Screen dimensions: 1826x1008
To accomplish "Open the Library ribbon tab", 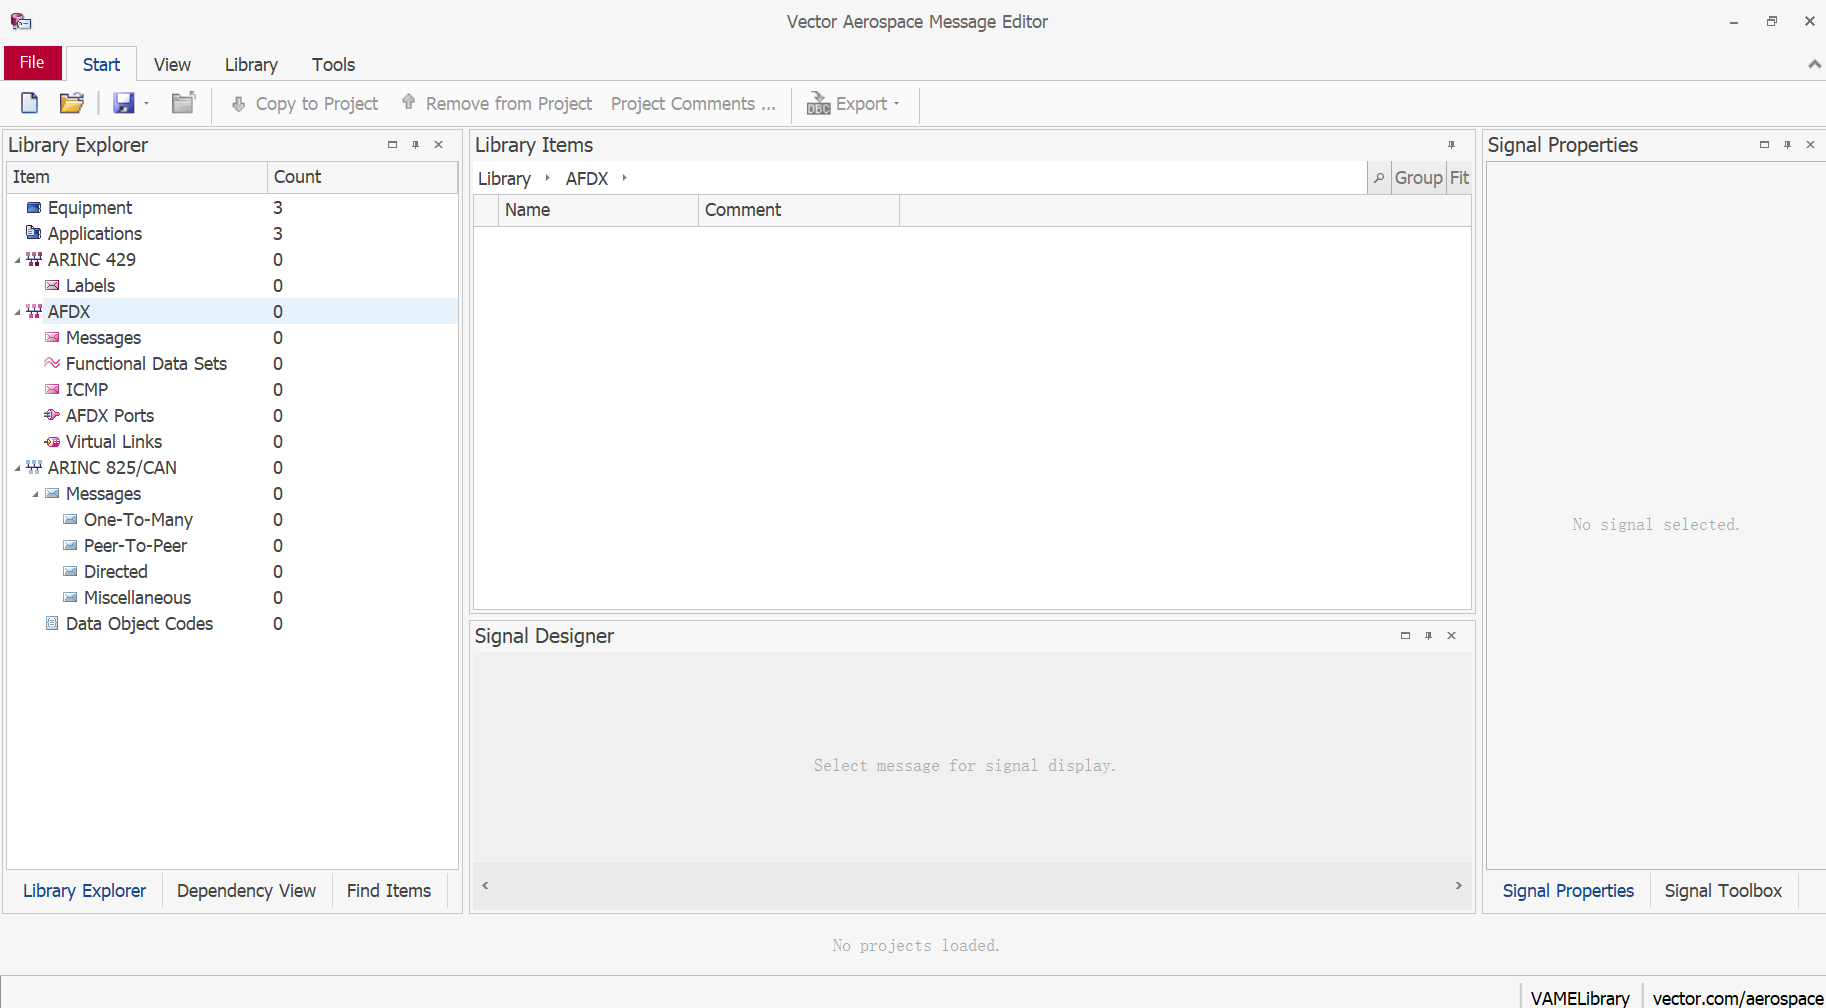I will pos(251,64).
